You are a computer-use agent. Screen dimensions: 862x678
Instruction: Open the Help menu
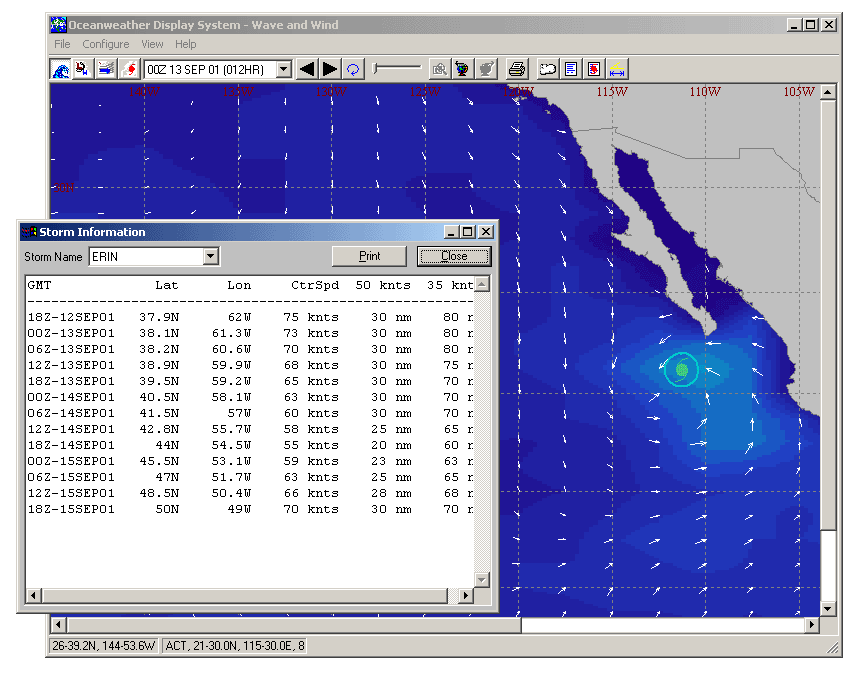point(186,44)
